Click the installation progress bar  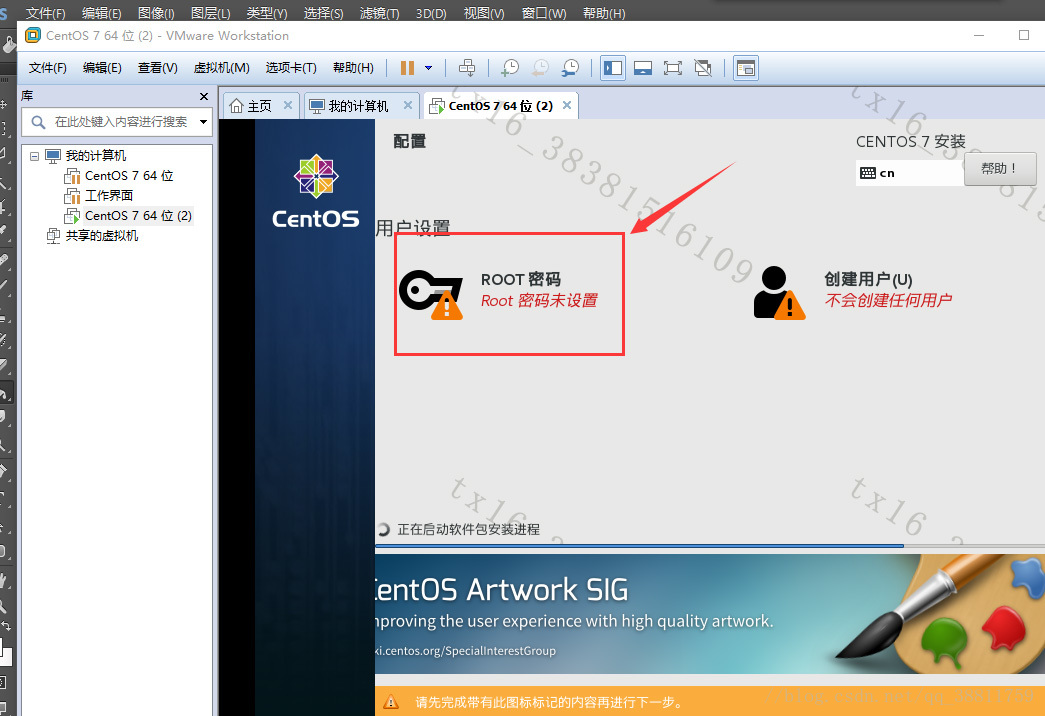pyautogui.click(x=710, y=546)
